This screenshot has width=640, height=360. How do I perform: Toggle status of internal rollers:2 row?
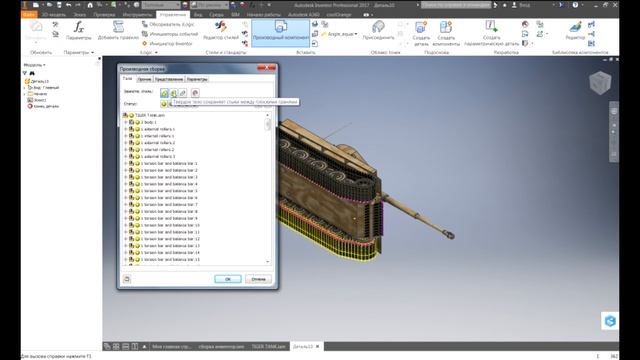138,150
